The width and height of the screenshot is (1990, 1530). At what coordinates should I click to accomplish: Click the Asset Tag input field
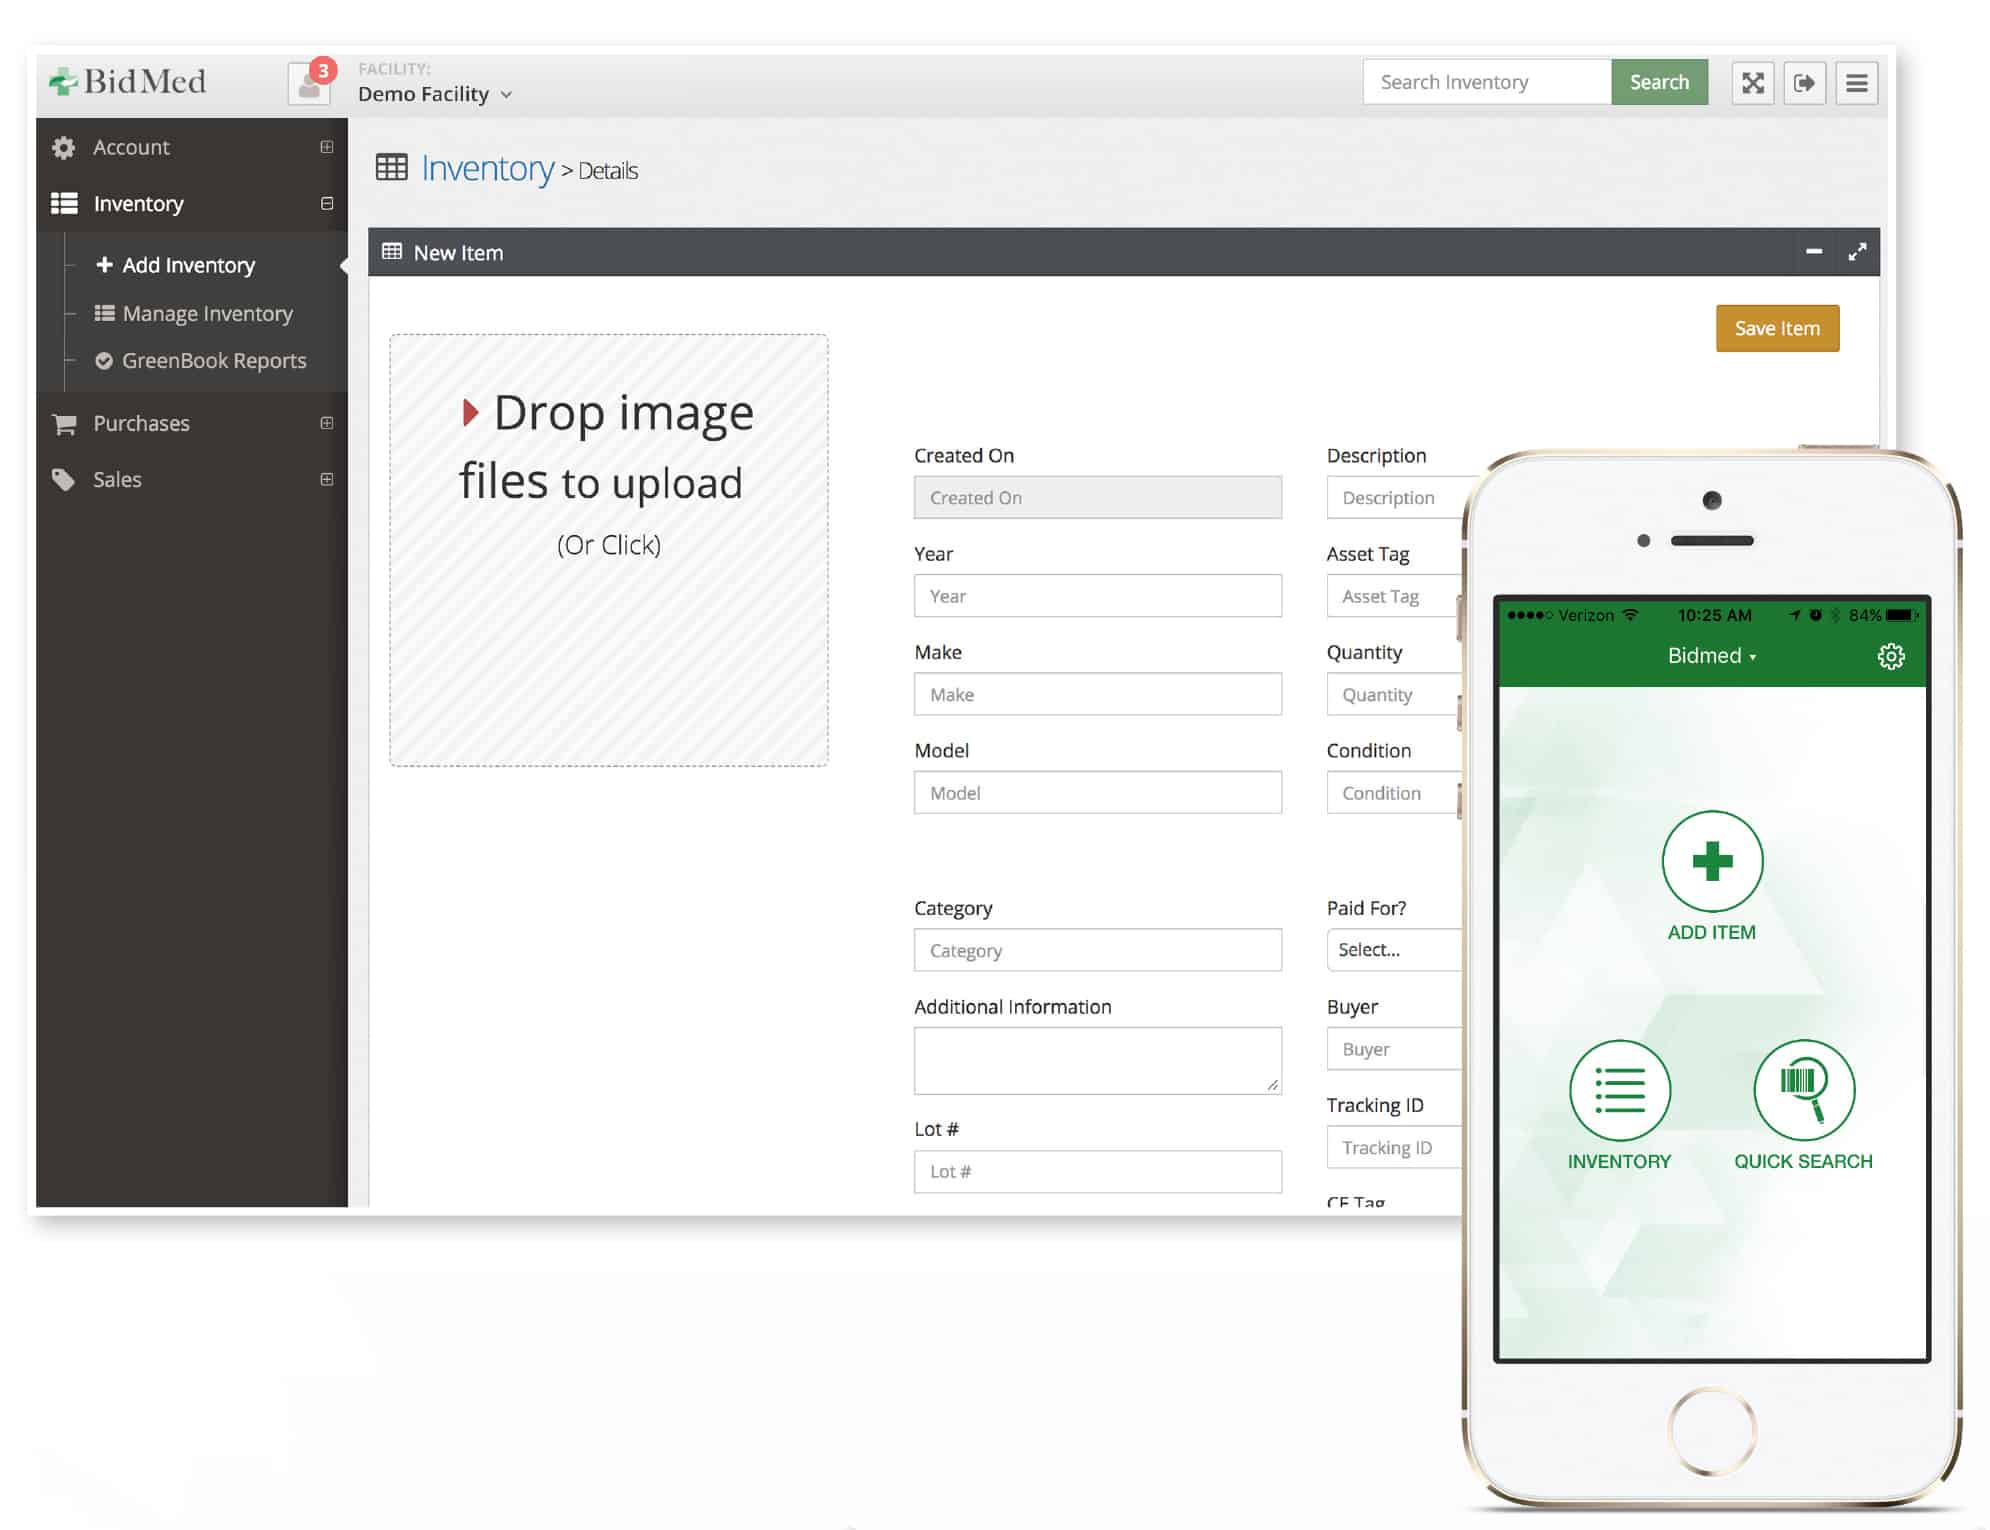(x=1394, y=596)
